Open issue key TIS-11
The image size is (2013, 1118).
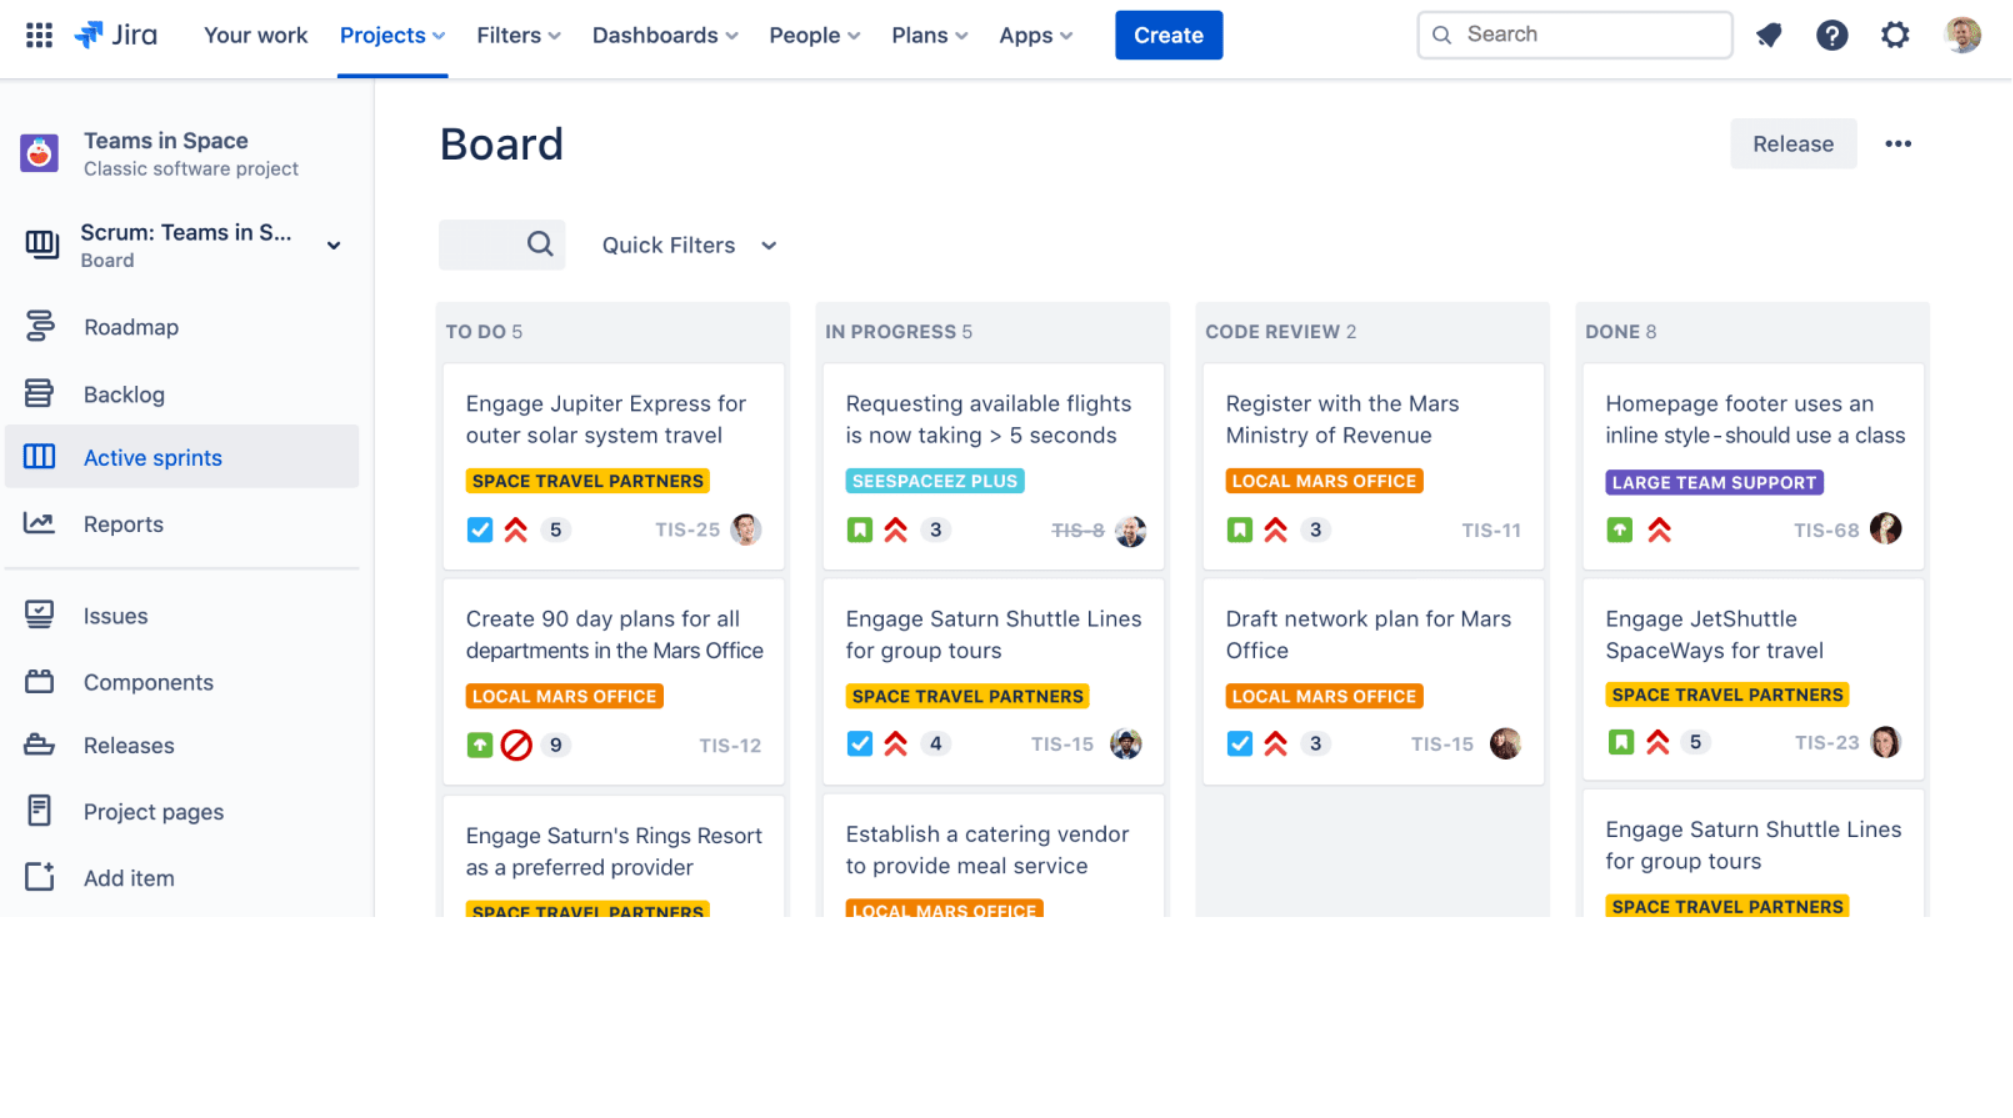(x=1490, y=530)
